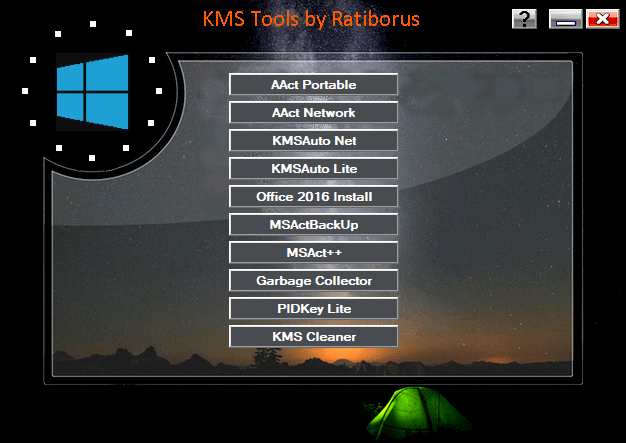Launch AAct Portable

point(313,85)
